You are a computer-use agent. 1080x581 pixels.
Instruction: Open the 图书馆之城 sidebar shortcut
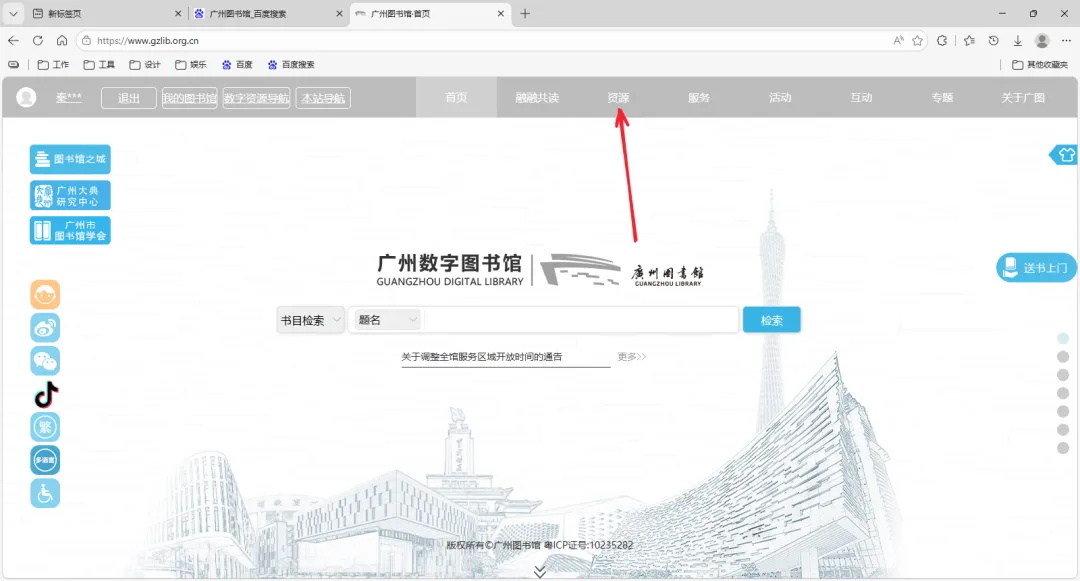(x=70, y=159)
